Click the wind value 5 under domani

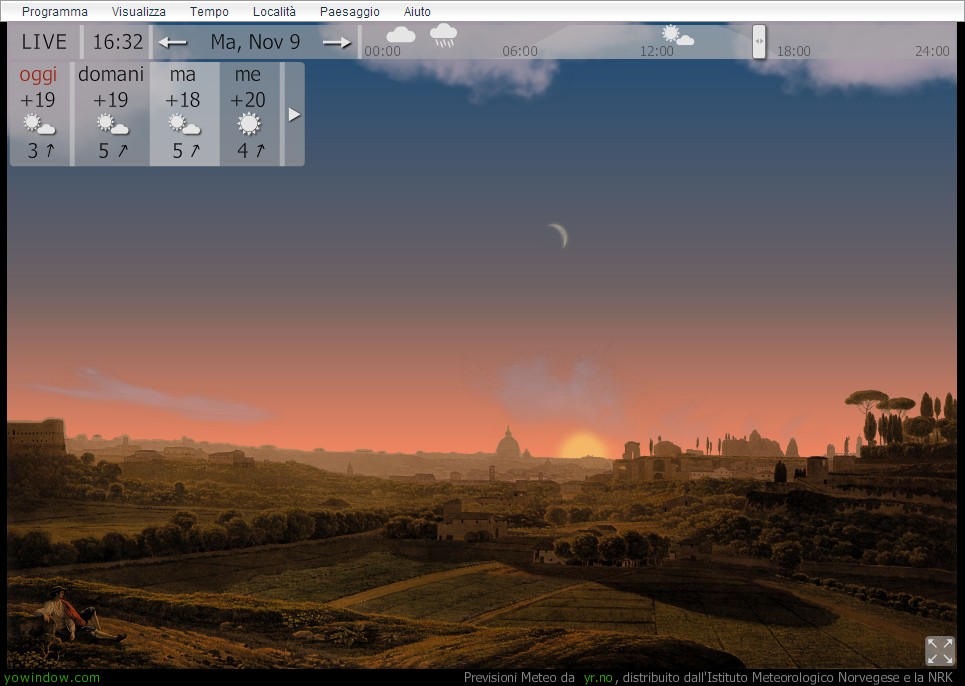point(104,151)
